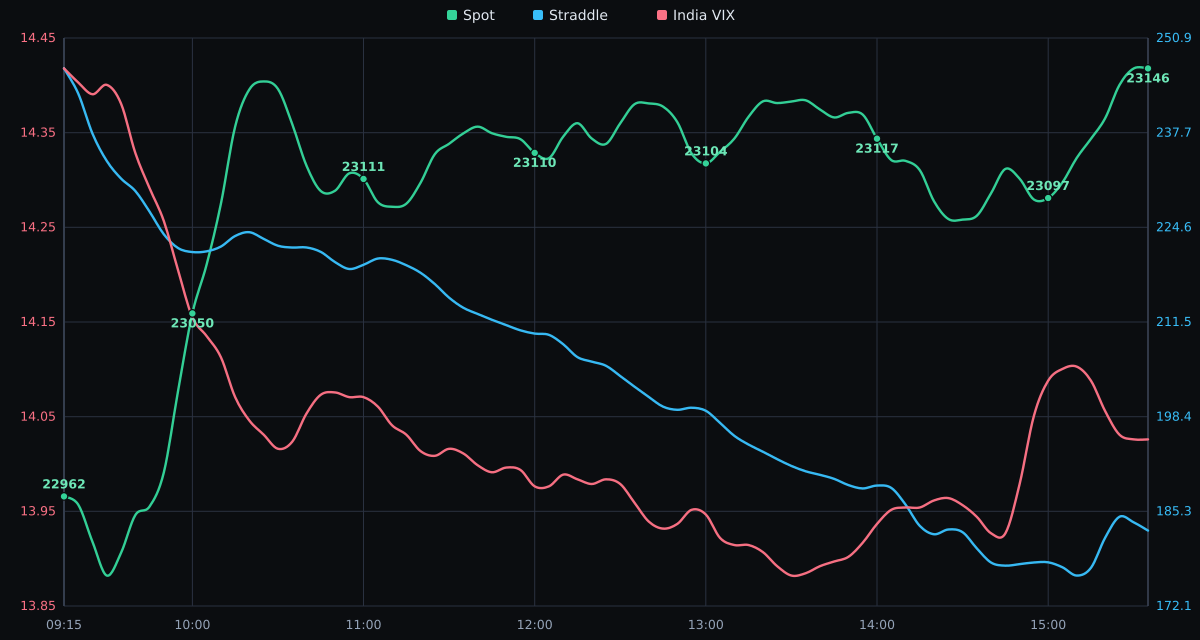Click the 14.45 VIX axis value
This screenshot has height=640, width=1200.
[38, 38]
